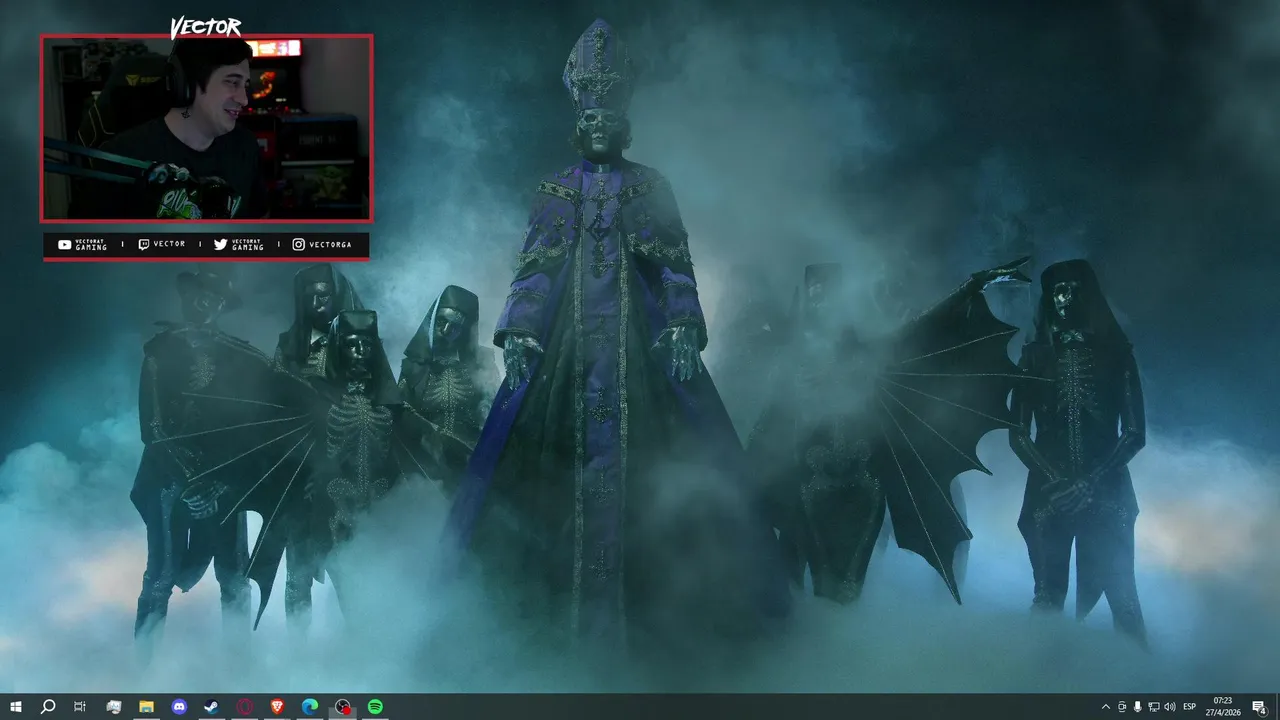Open Spotify from the taskbar

click(x=375, y=706)
